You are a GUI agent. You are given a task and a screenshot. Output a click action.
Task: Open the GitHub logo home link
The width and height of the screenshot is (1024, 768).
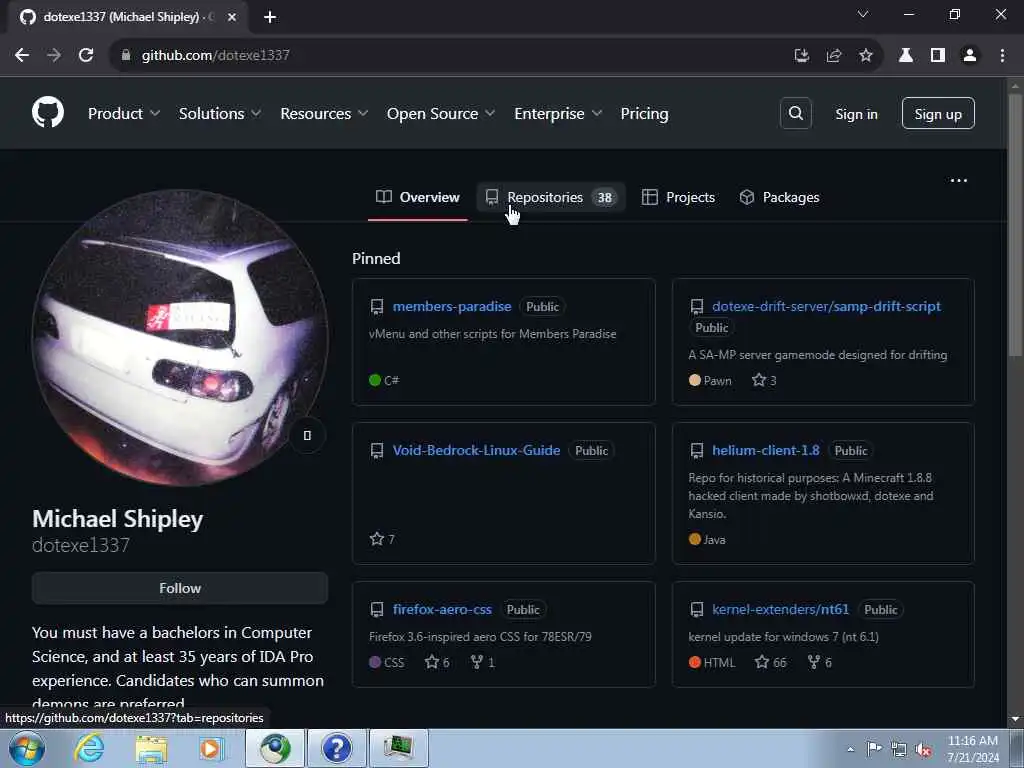(48, 112)
